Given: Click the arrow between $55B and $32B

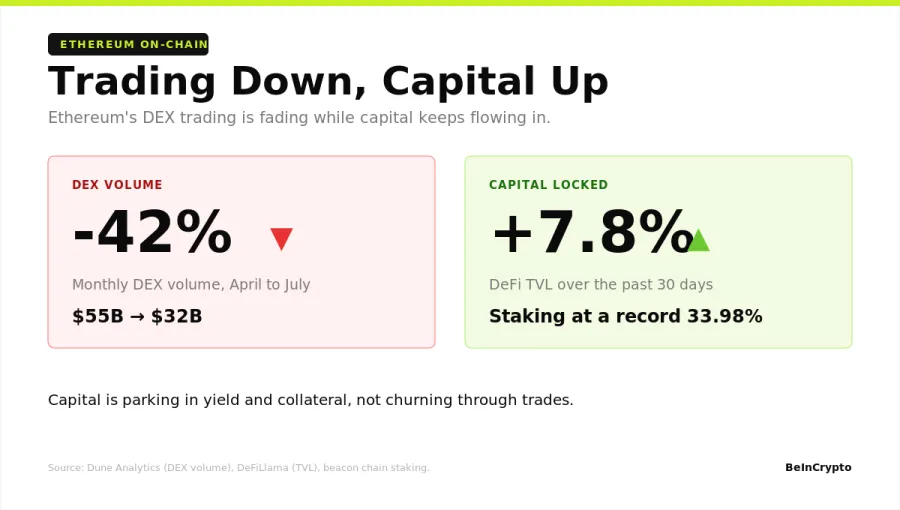Looking at the screenshot, I should [137, 317].
